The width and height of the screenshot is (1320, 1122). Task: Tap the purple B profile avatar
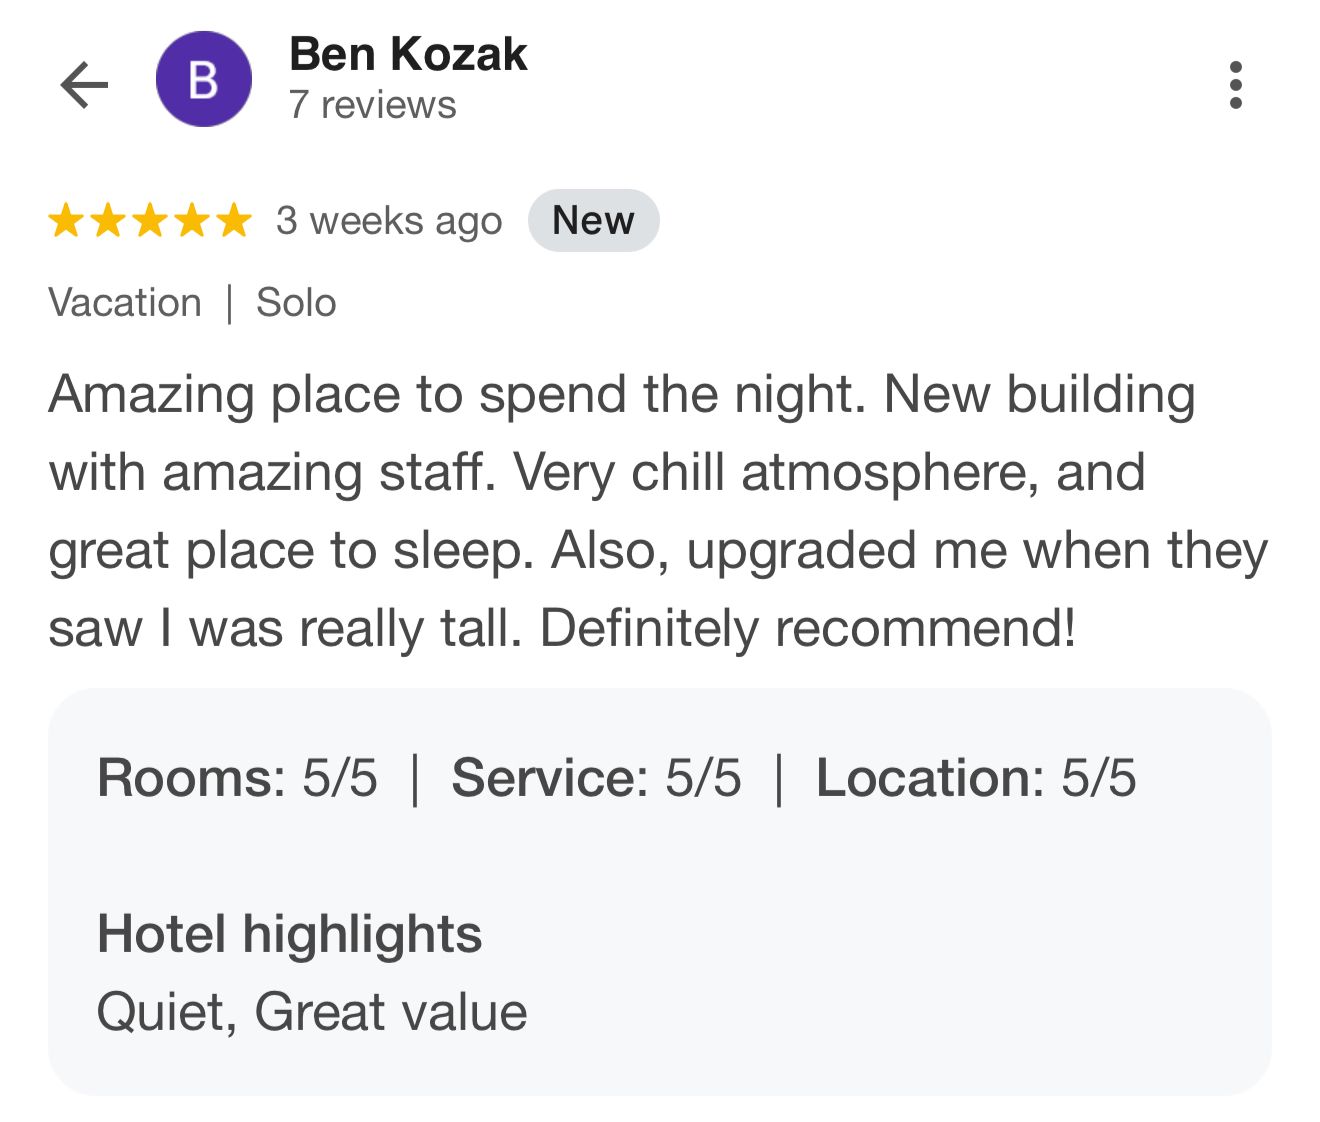[x=203, y=80]
